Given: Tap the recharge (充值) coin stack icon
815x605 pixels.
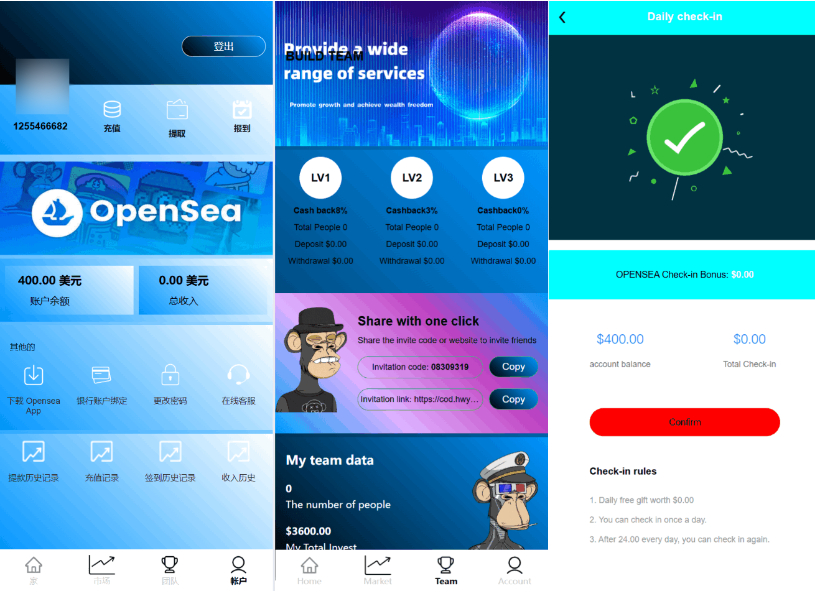Looking at the screenshot, I should click(112, 110).
